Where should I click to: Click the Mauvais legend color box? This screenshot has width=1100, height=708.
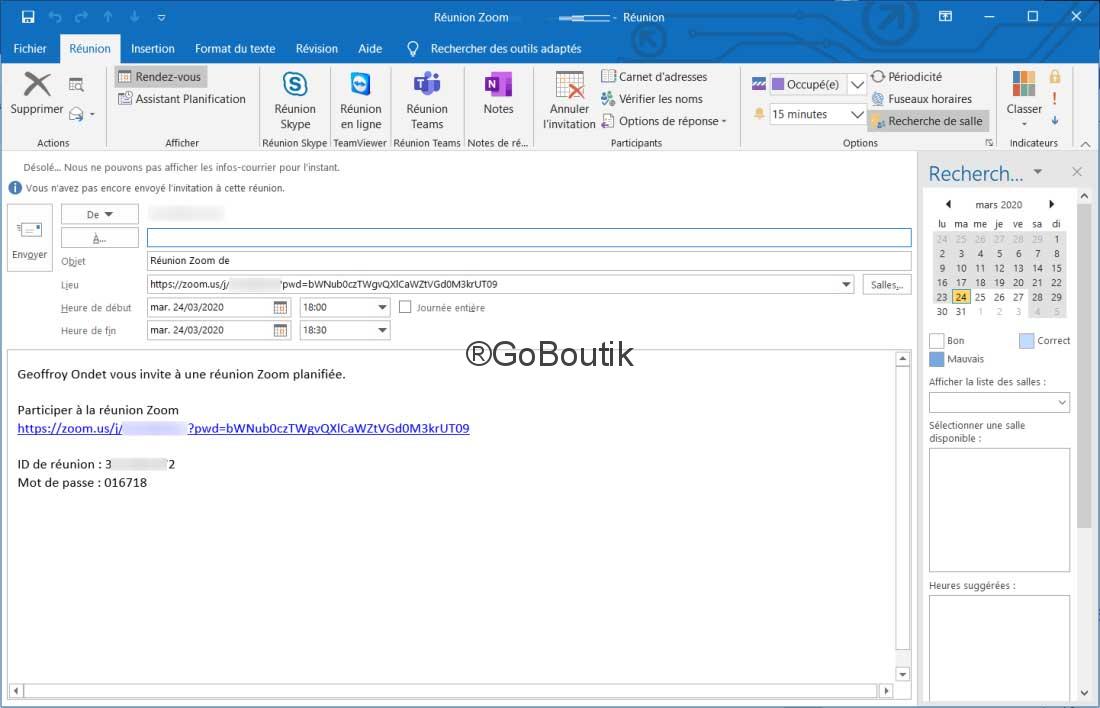936,359
